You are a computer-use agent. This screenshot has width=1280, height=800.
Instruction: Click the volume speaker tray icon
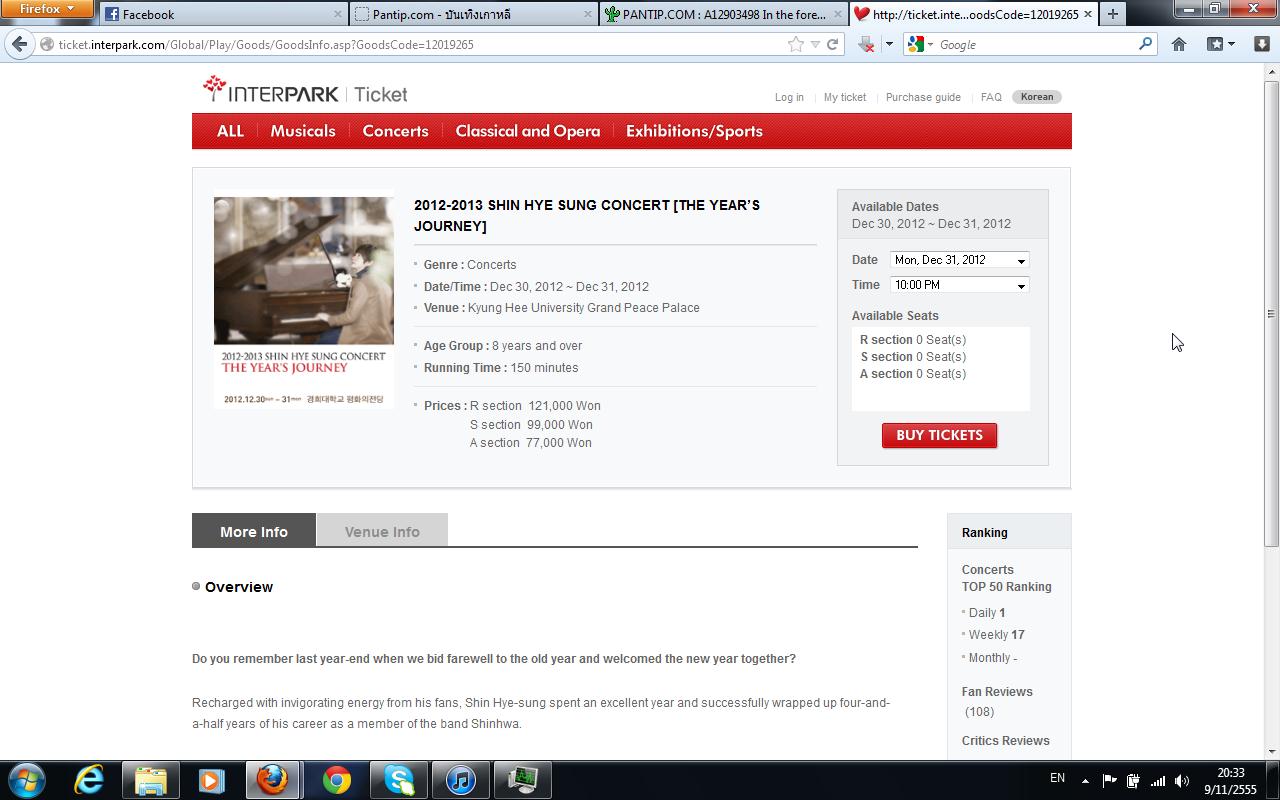pos(1182,780)
